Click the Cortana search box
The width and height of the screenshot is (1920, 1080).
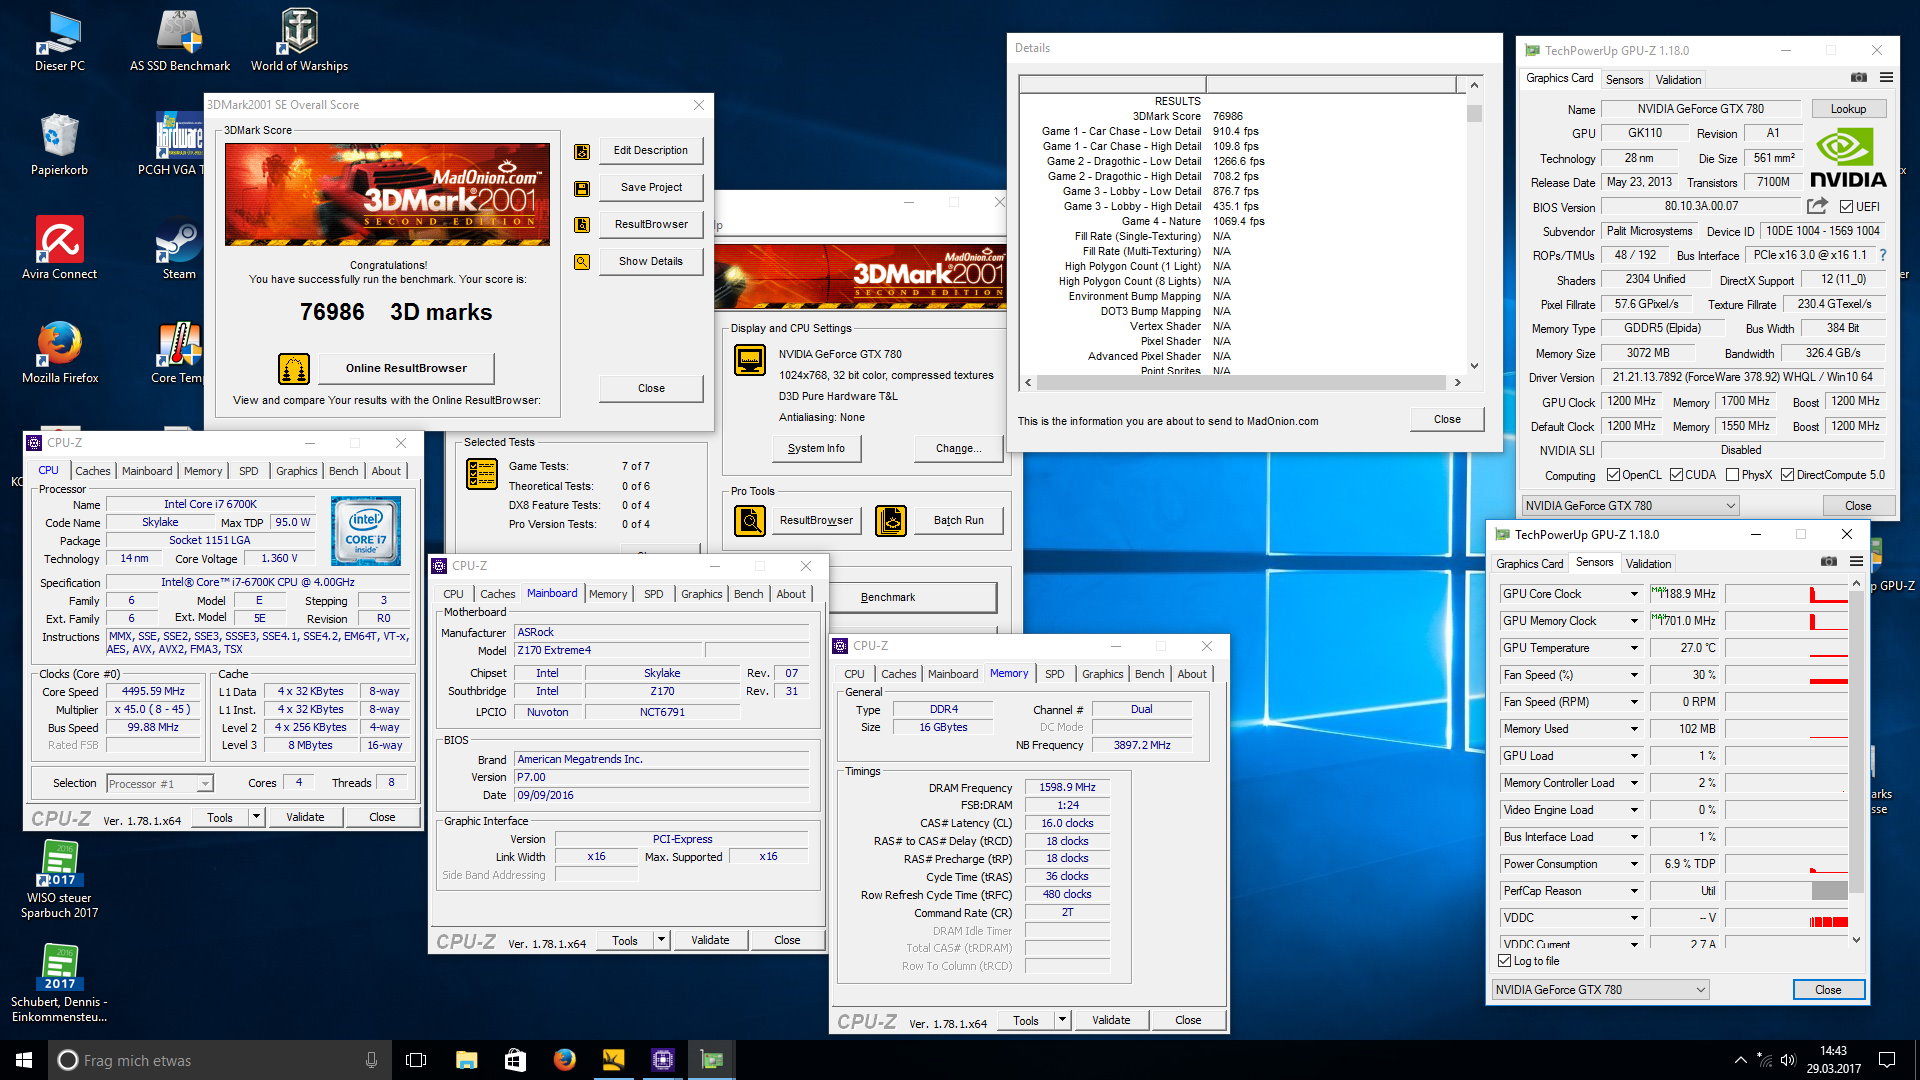coord(220,1060)
